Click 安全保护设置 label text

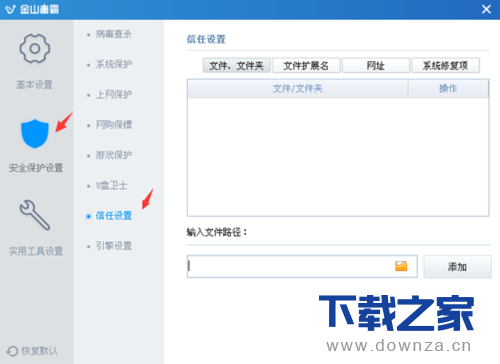(36, 168)
